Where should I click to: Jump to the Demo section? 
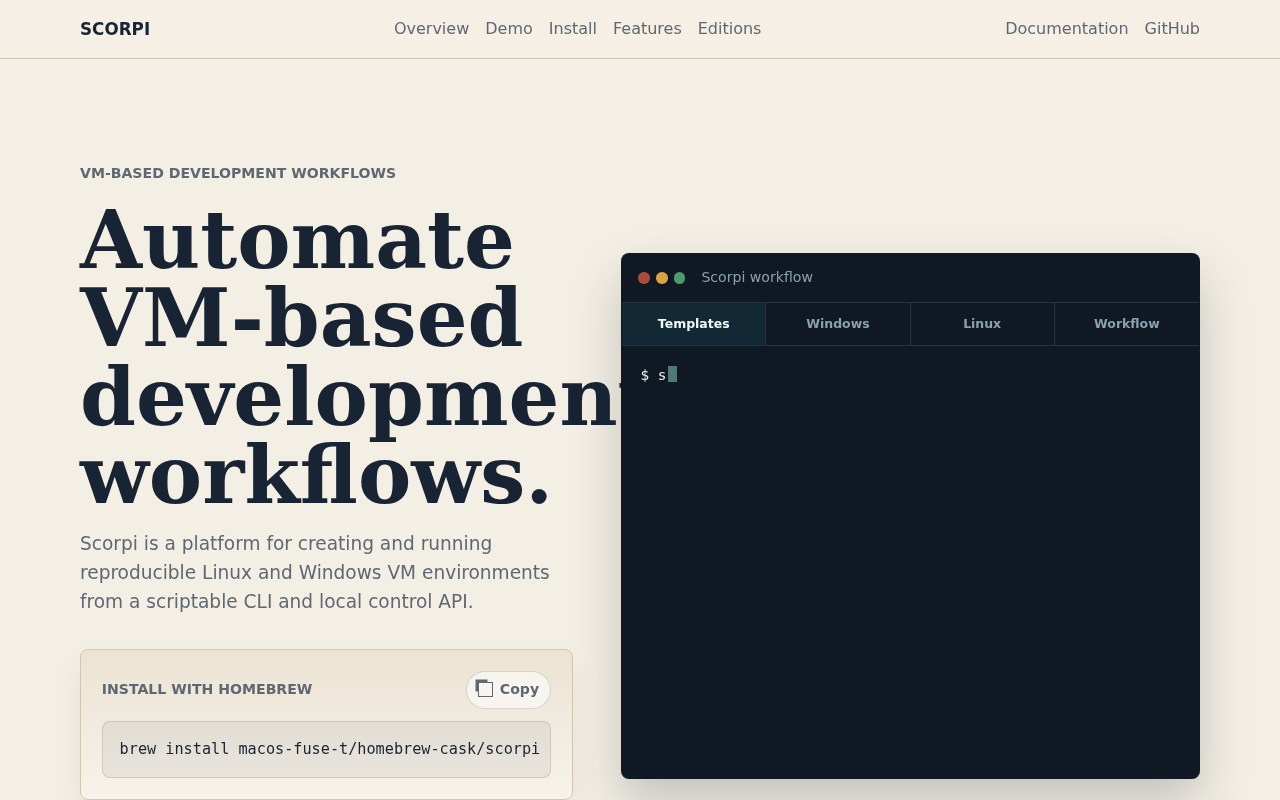[509, 29]
